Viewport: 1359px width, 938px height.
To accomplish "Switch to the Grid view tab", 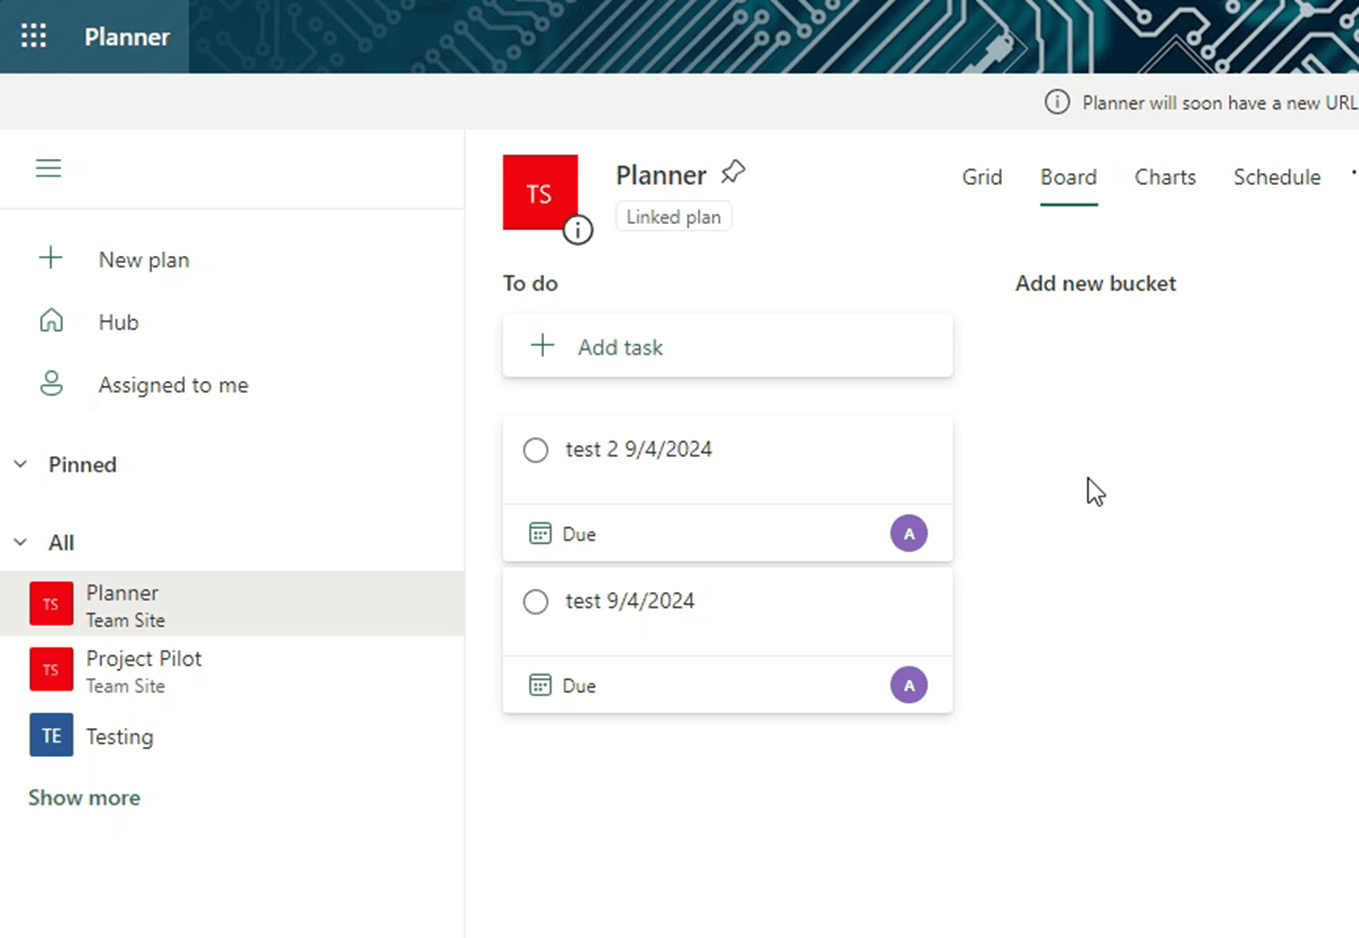I will tap(982, 177).
